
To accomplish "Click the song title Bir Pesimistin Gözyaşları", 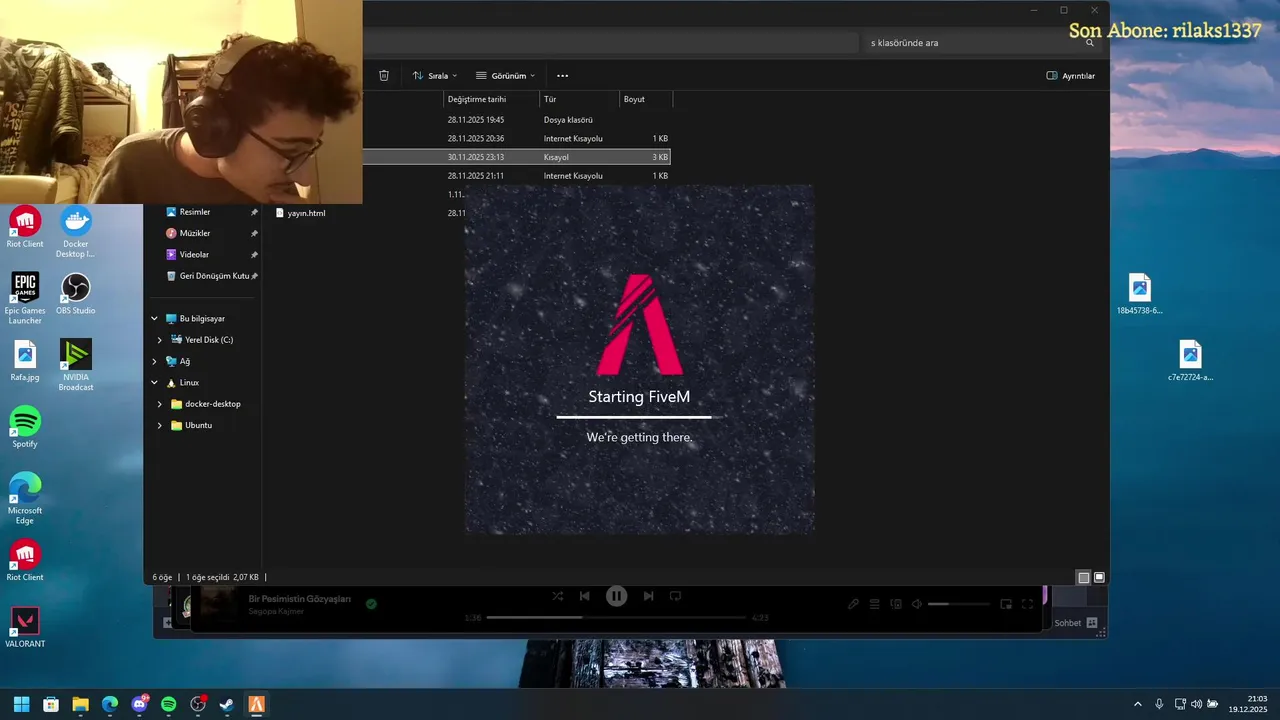I will [300, 598].
